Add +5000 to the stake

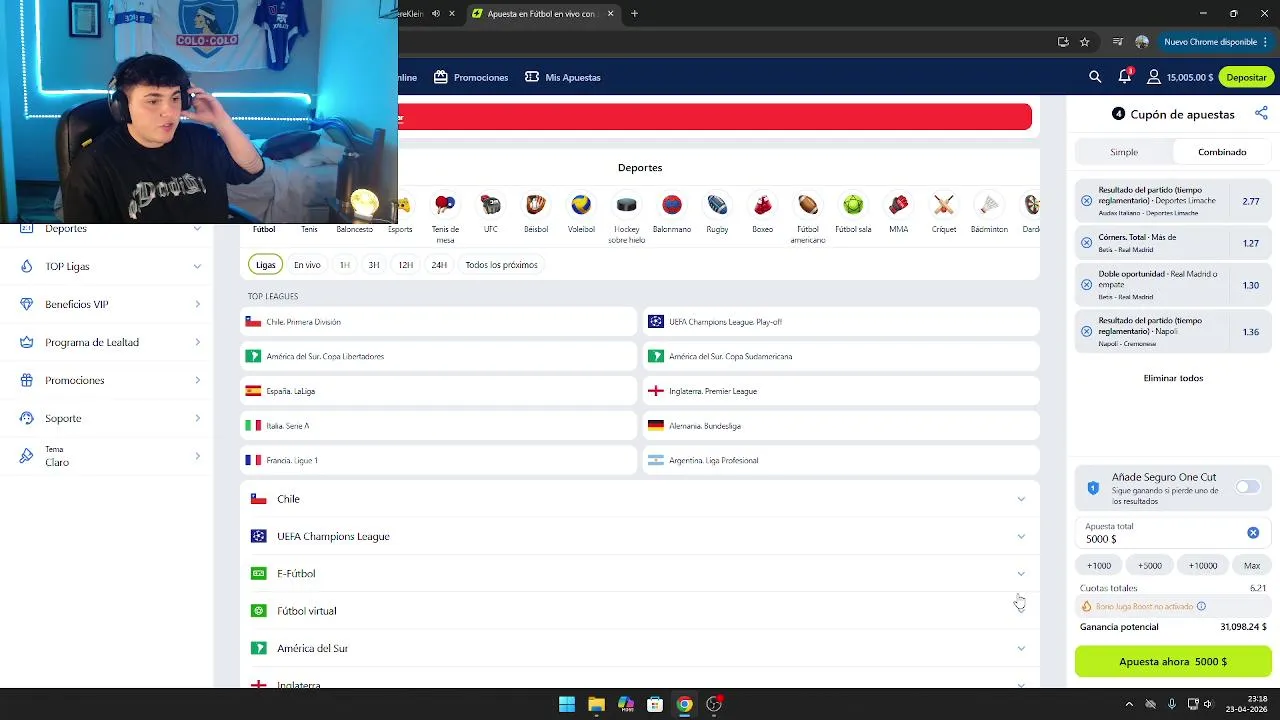[1150, 566]
